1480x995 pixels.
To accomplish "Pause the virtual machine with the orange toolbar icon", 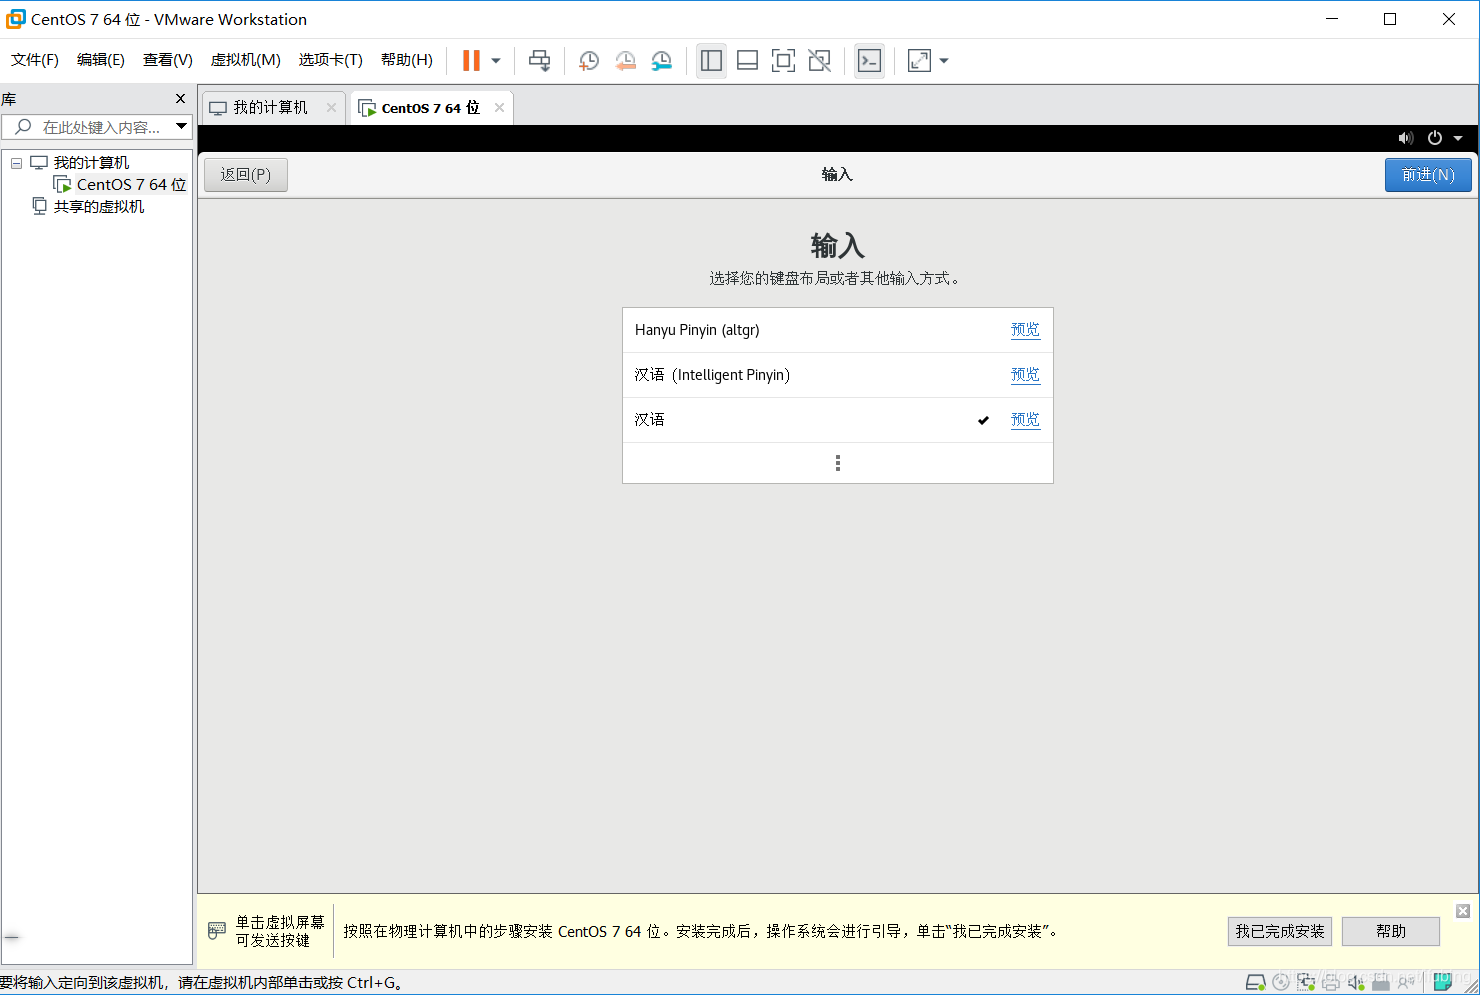I will click(471, 61).
